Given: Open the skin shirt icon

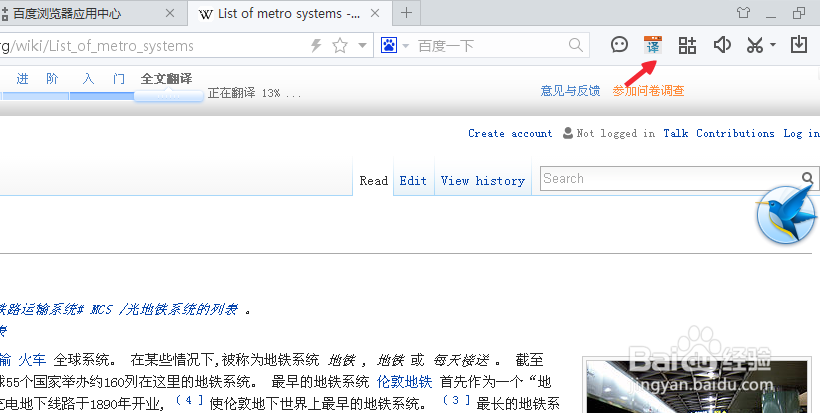Looking at the screenshot, I should (743, 13).
